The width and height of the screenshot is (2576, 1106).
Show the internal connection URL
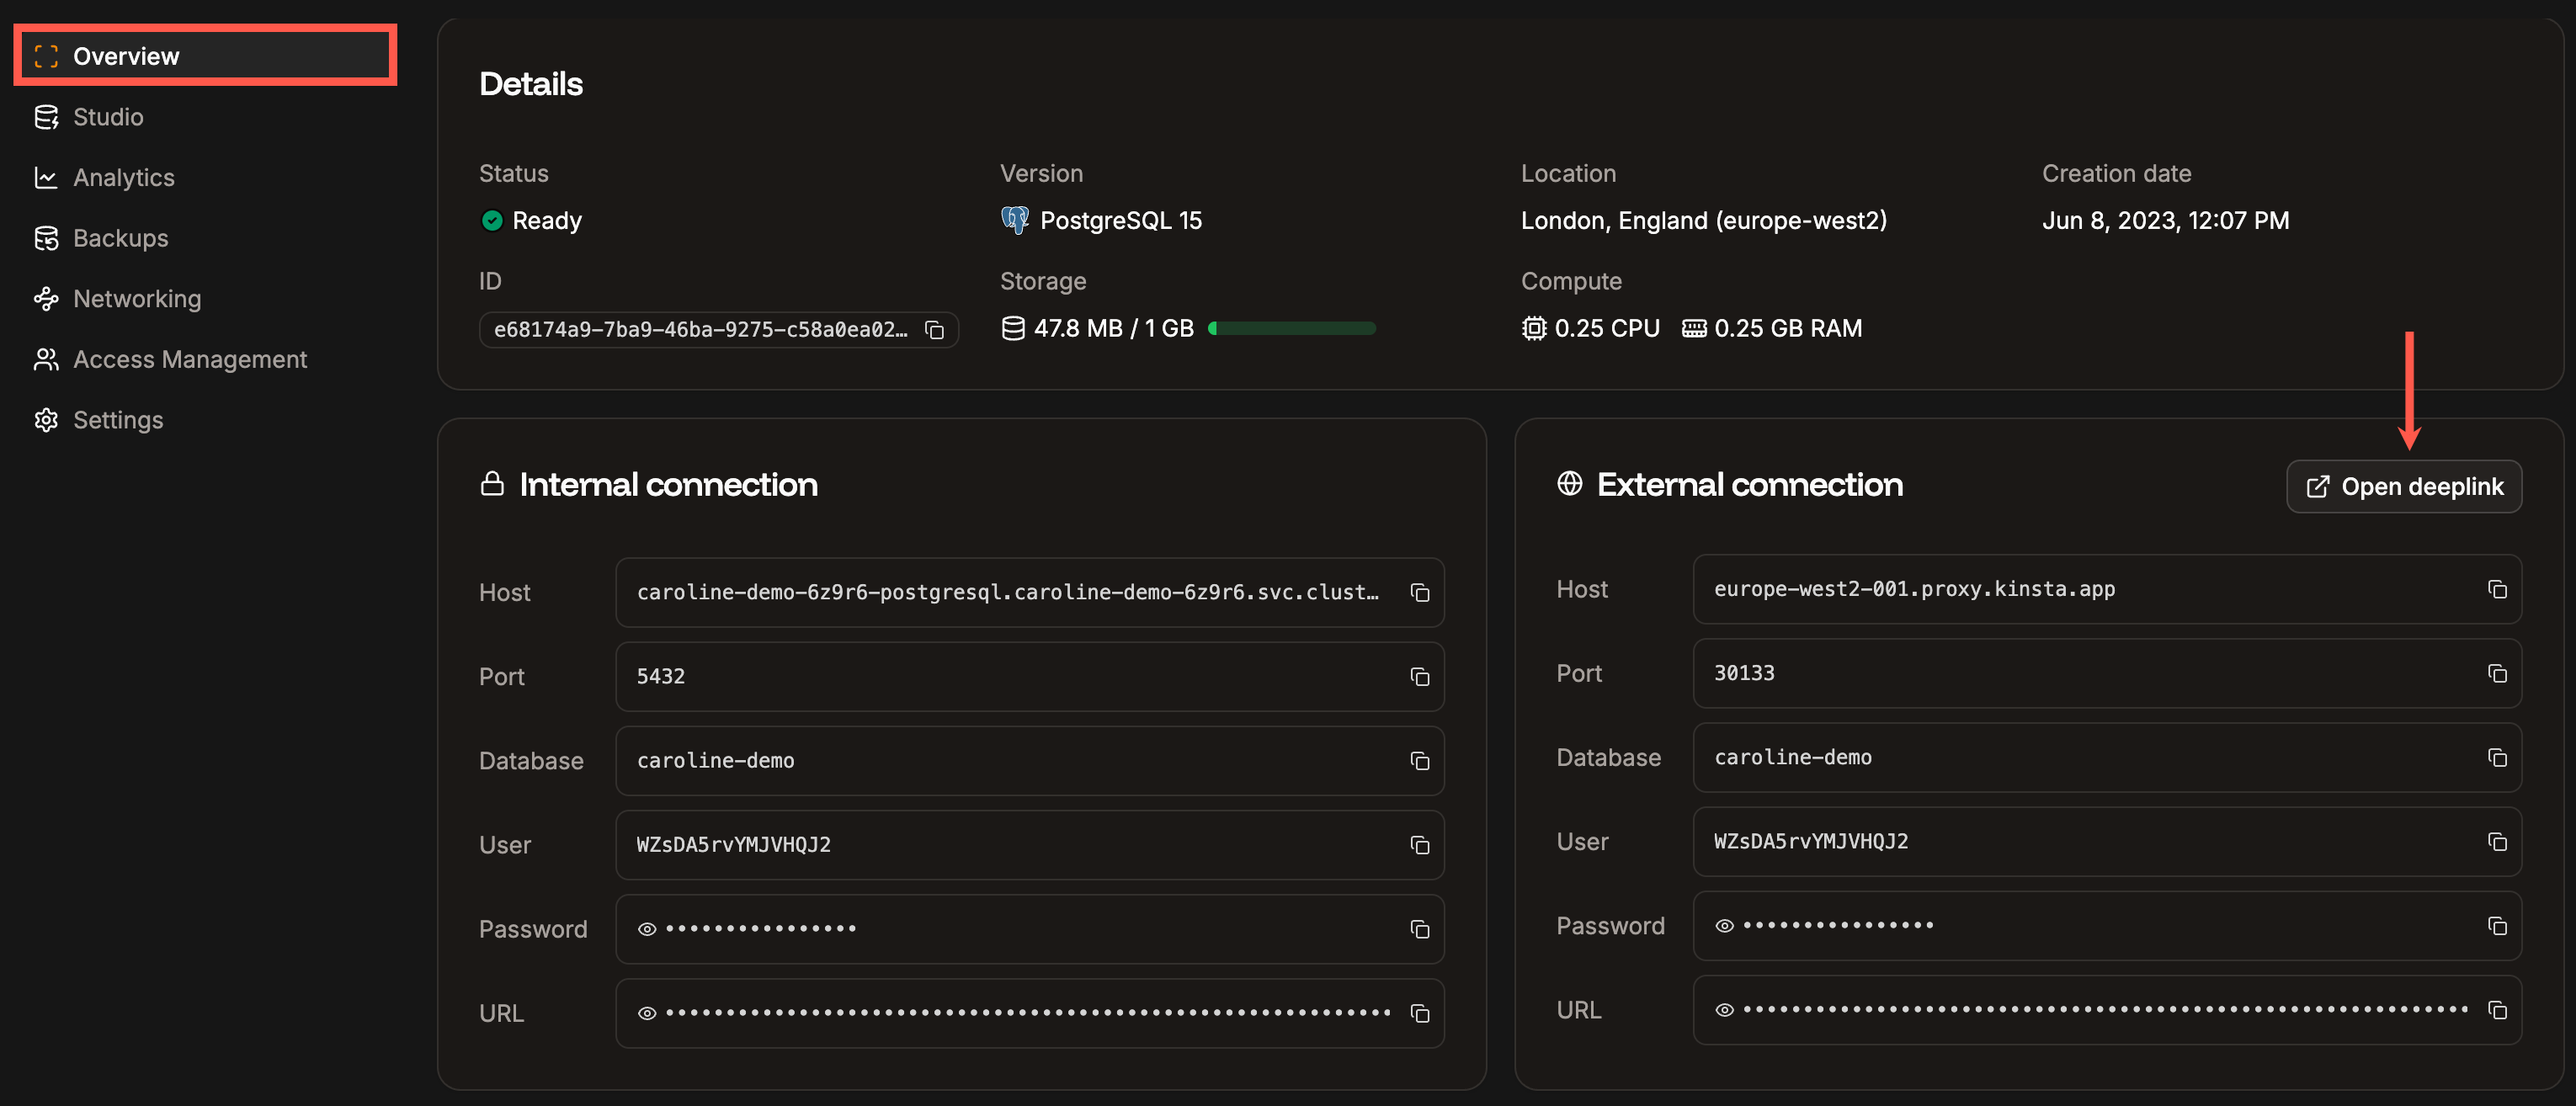coord(646,1012)
